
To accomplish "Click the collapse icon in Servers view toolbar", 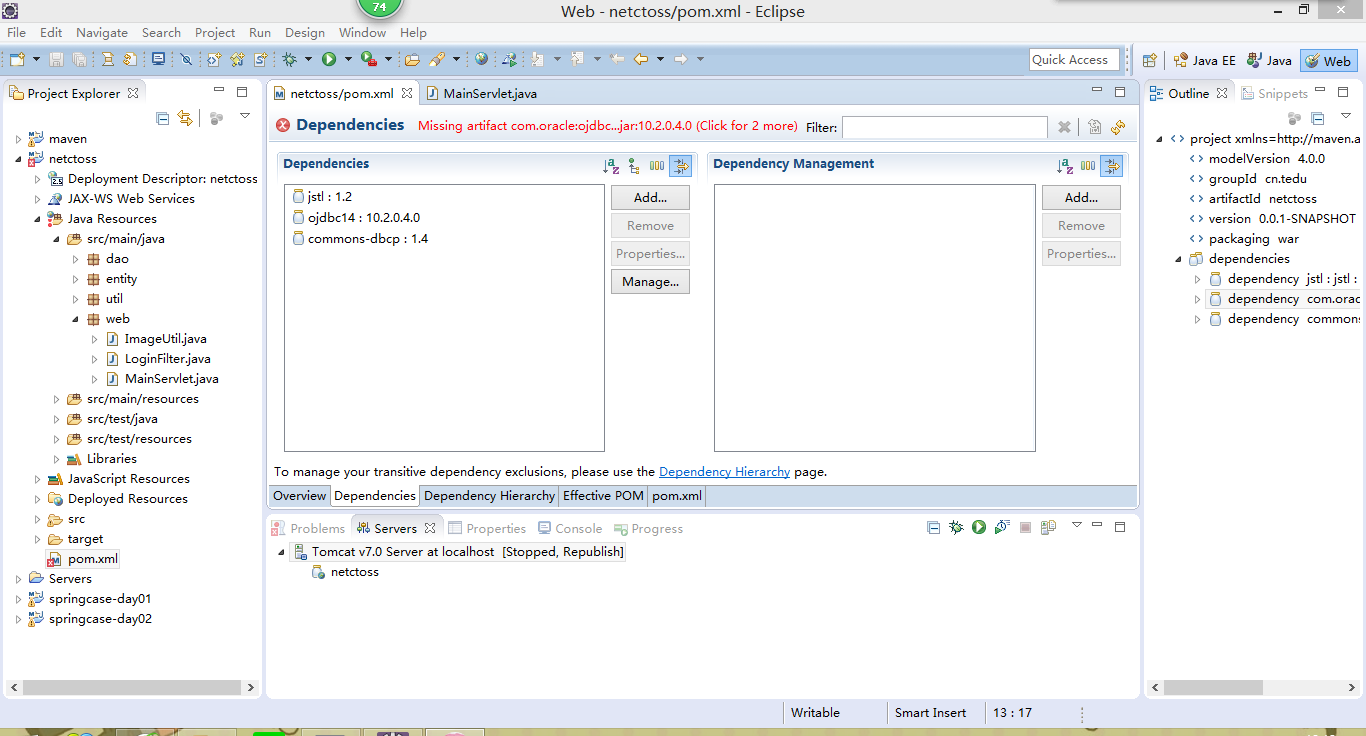I will (933, 527).
